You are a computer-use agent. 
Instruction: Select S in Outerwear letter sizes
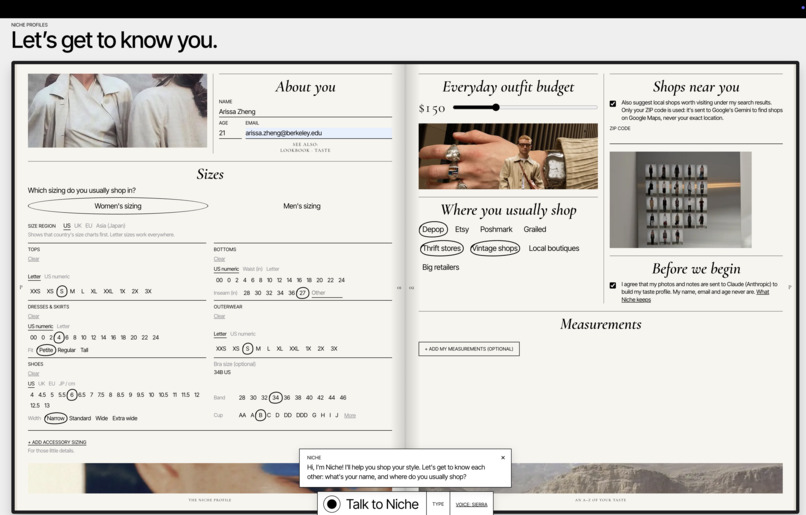coord(248,348)
